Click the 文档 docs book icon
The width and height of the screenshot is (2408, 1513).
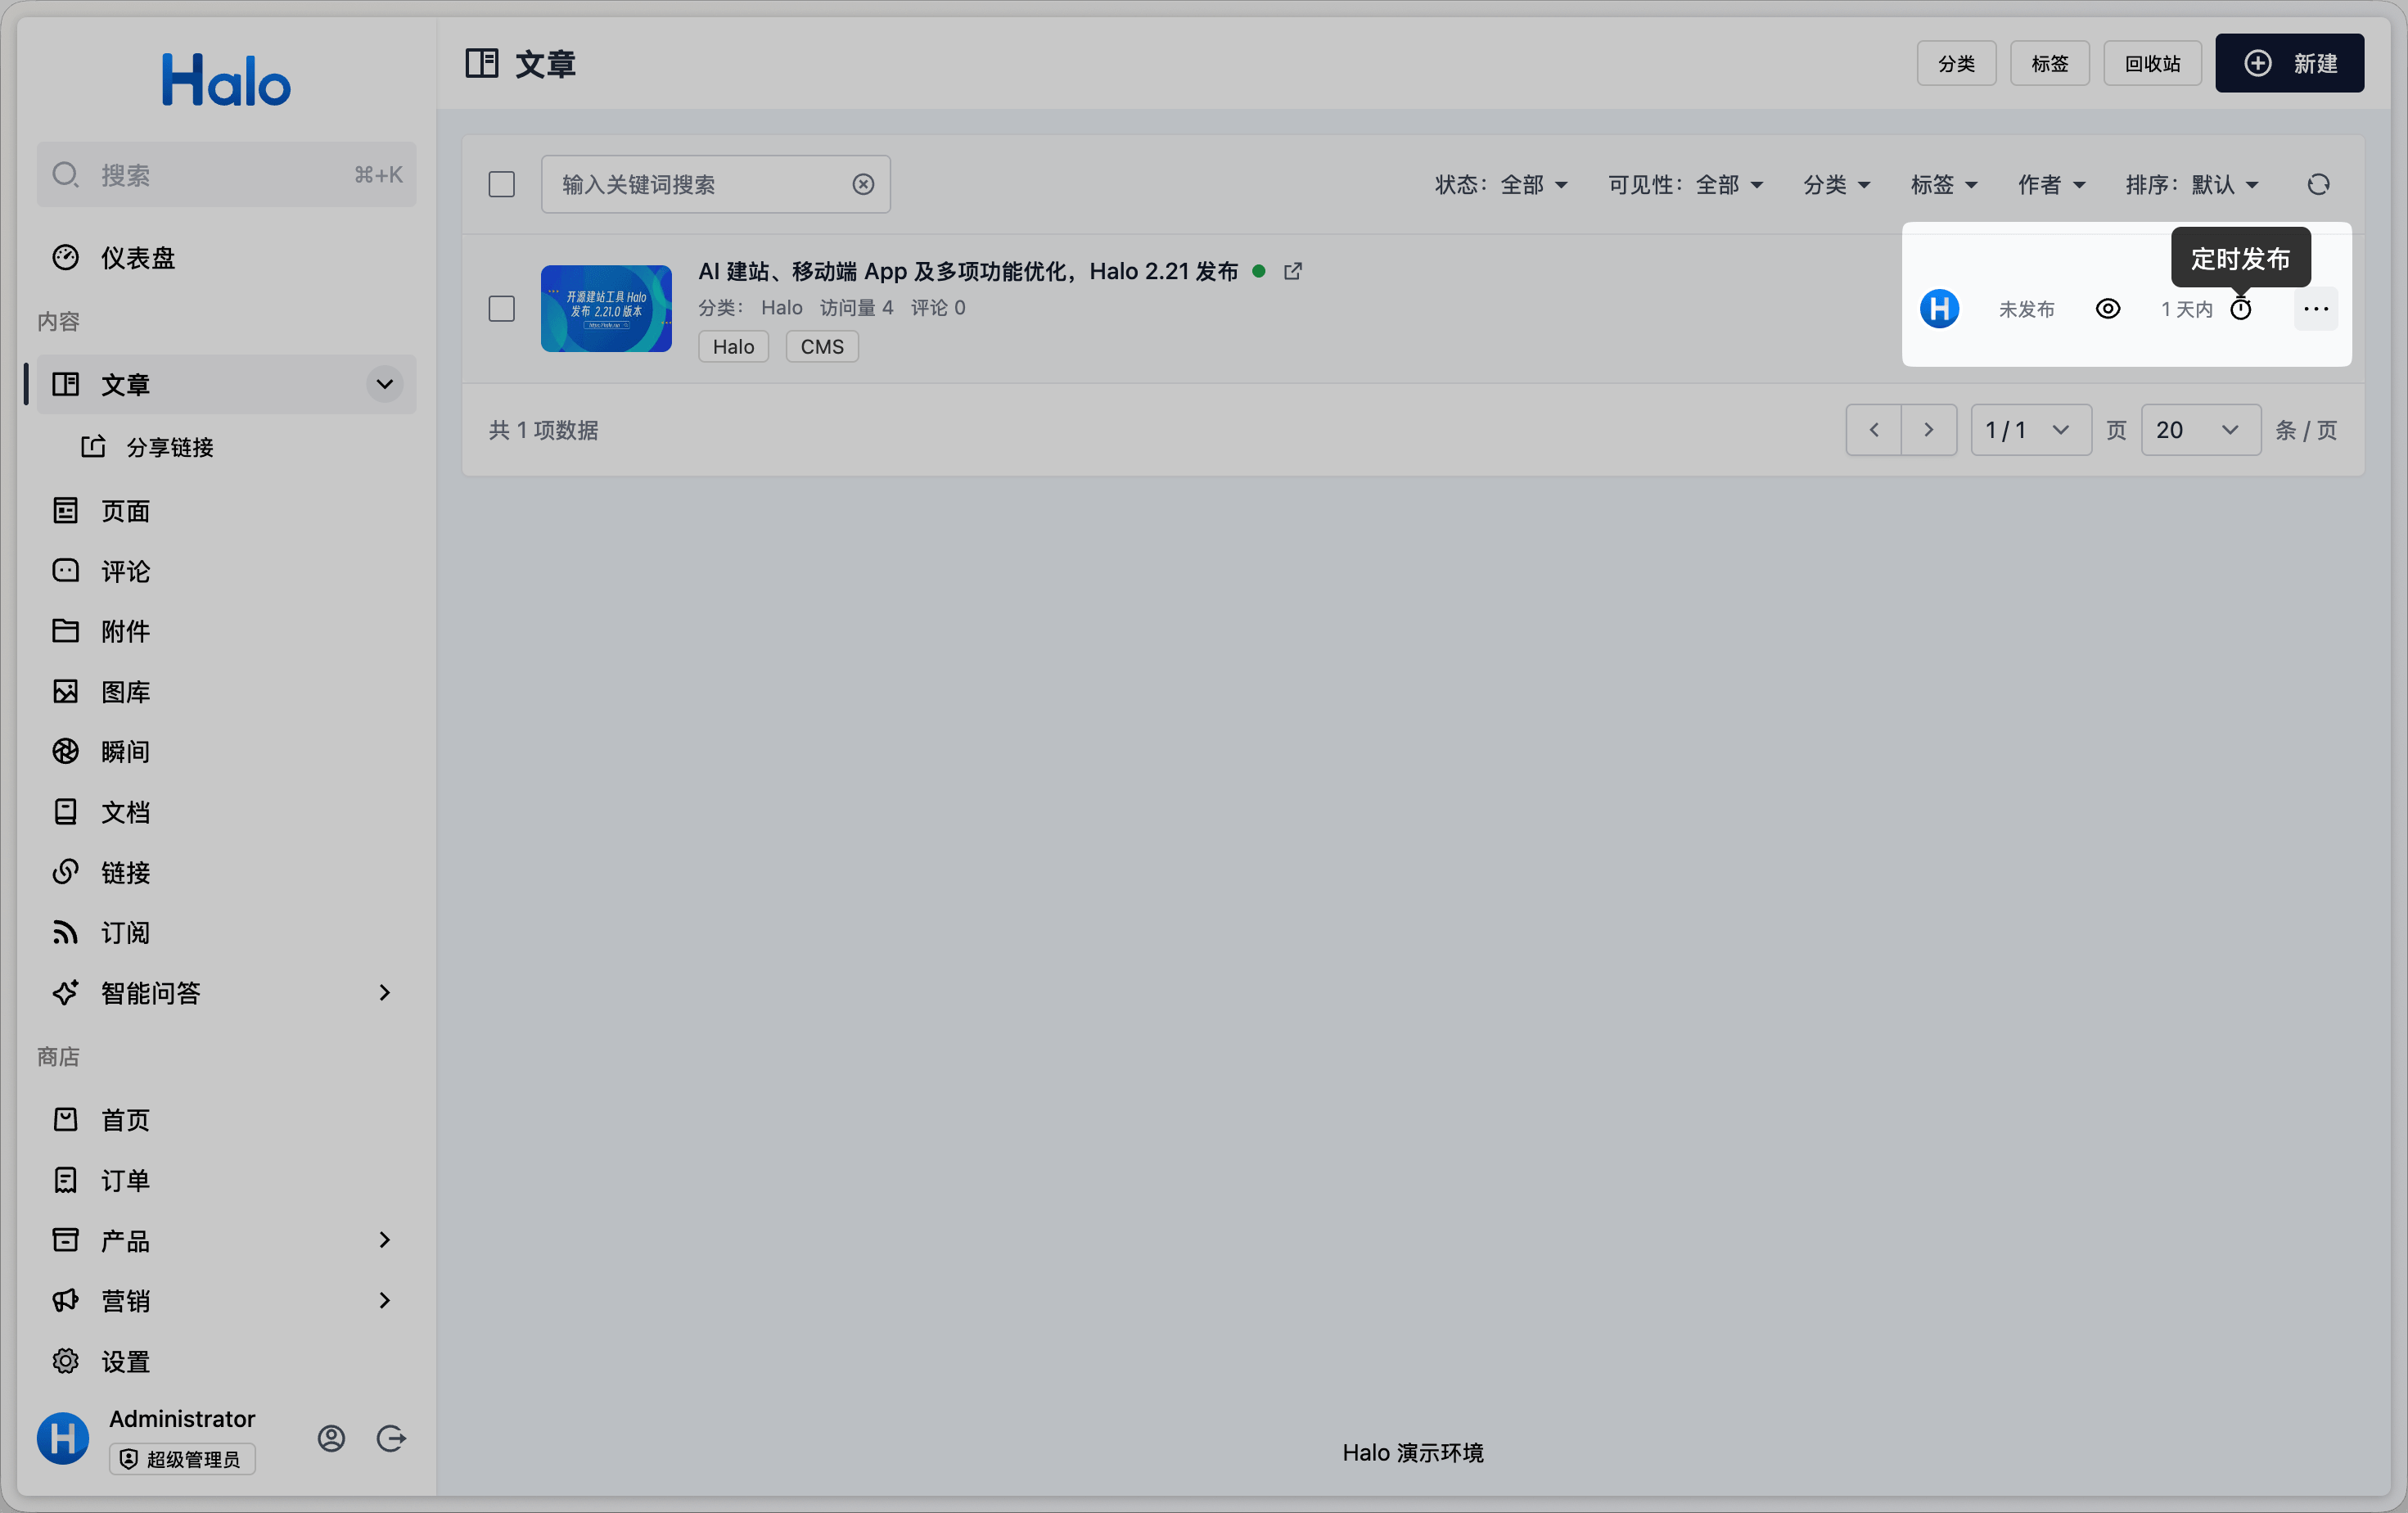[x=66, y=812]
